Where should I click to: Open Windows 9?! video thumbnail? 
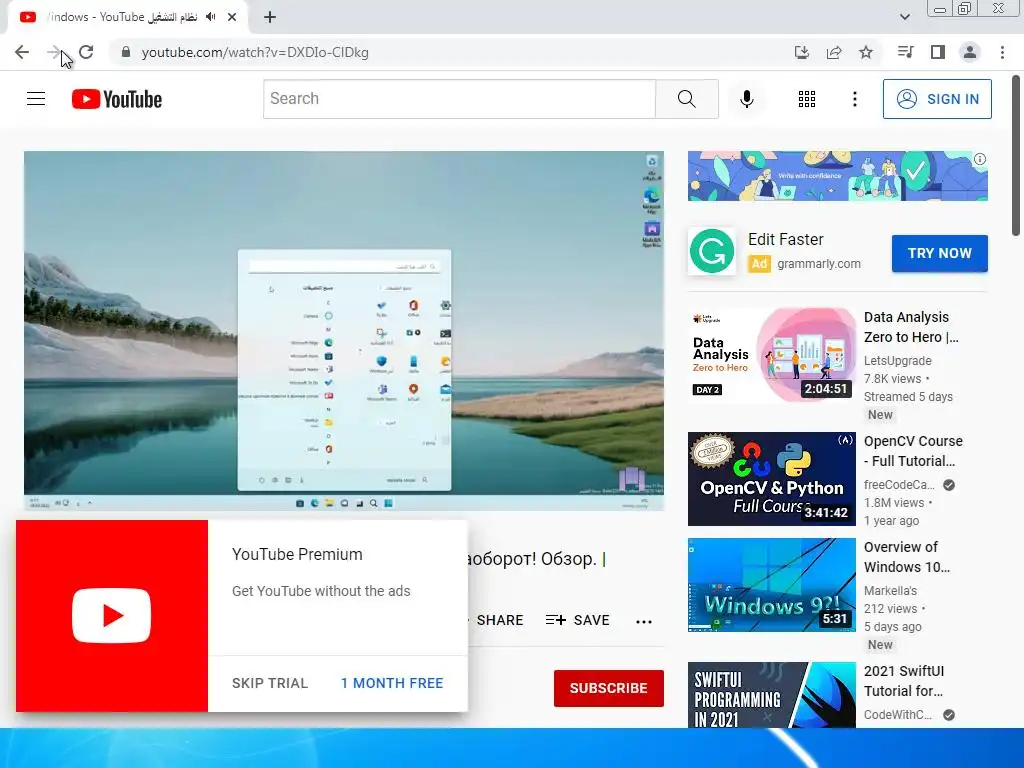[x=772, y=584]
